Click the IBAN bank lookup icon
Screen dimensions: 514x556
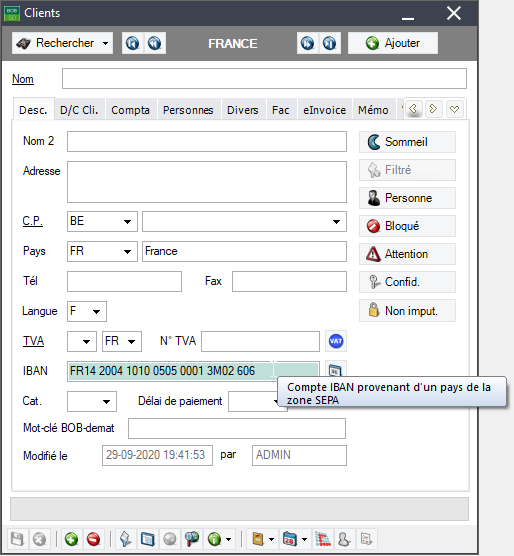click(335, 370)
